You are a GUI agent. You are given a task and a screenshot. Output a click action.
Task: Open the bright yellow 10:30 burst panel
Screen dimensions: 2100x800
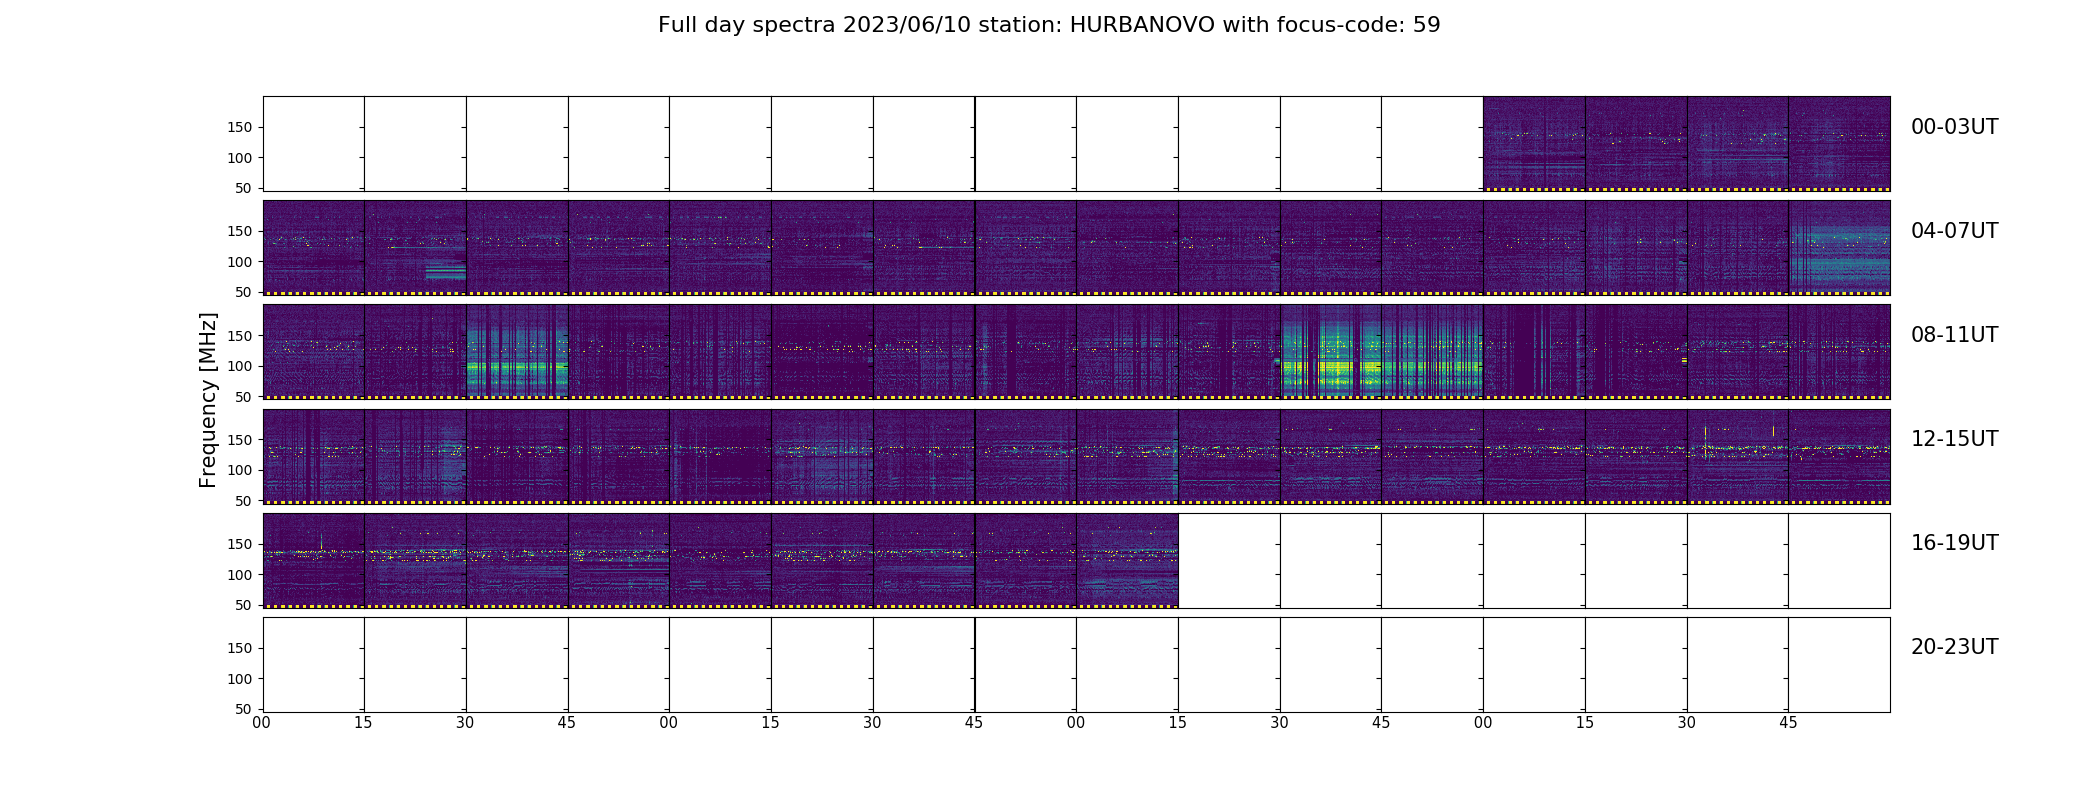point(1331,352)
